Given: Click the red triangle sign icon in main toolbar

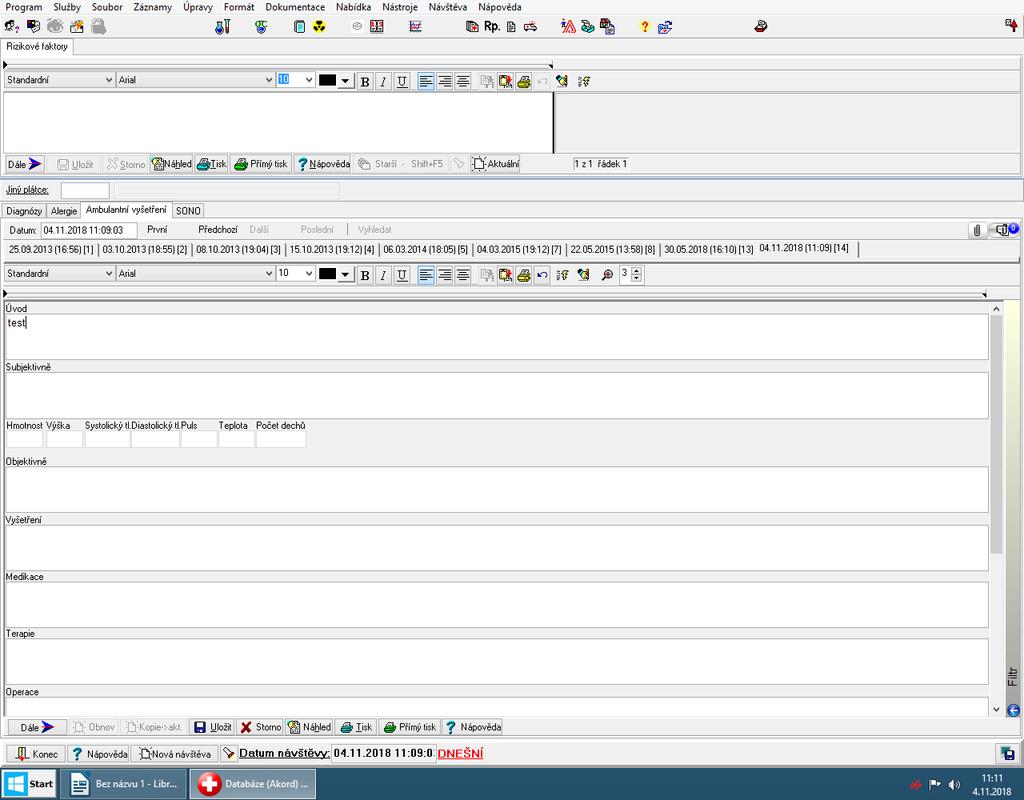Looking at the screenshot, I should coord(568,27).
